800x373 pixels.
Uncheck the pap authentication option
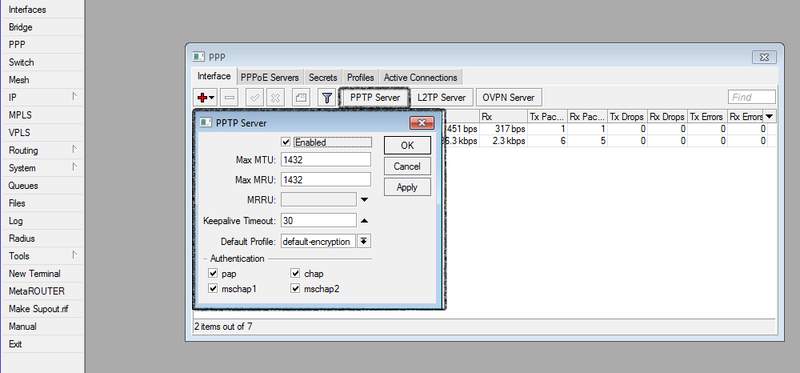213,273
